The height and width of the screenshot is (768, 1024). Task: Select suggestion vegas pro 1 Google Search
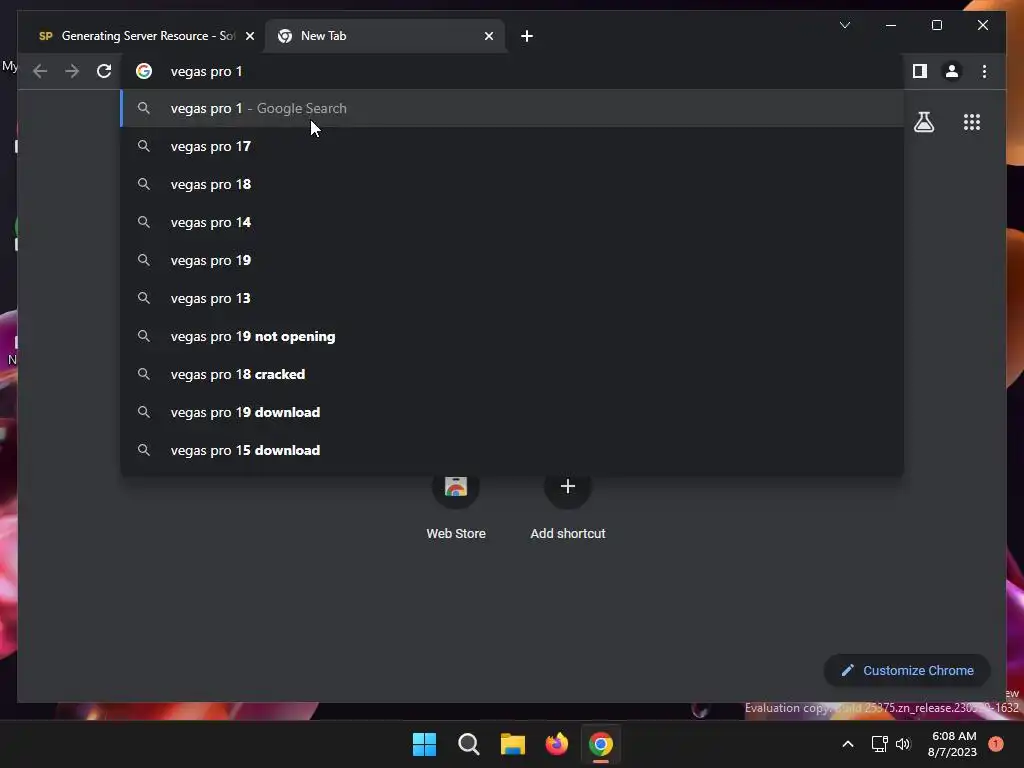click(513, 108)
